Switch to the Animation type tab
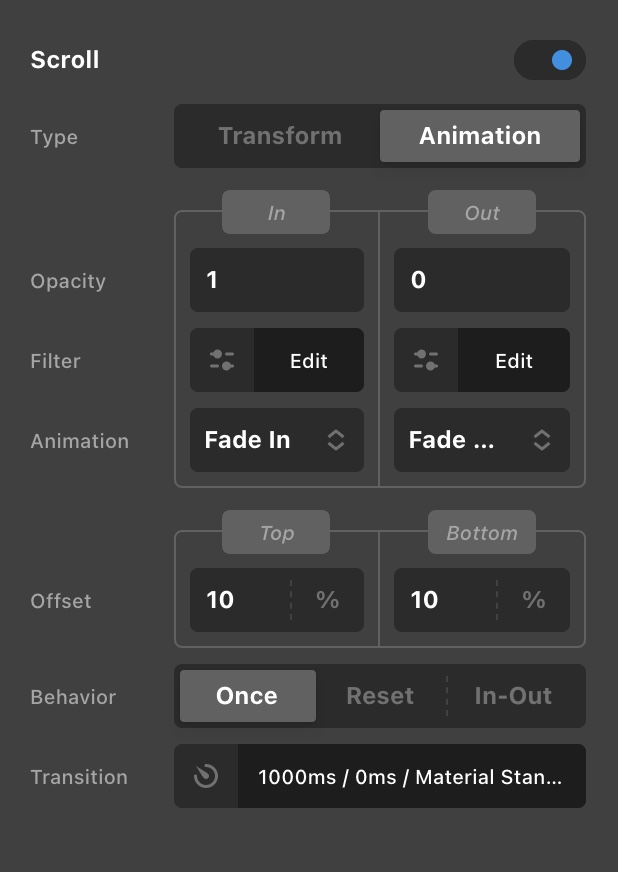Image resolution: width=618 pixels, height=872 pixels. [x=480, y=136]
